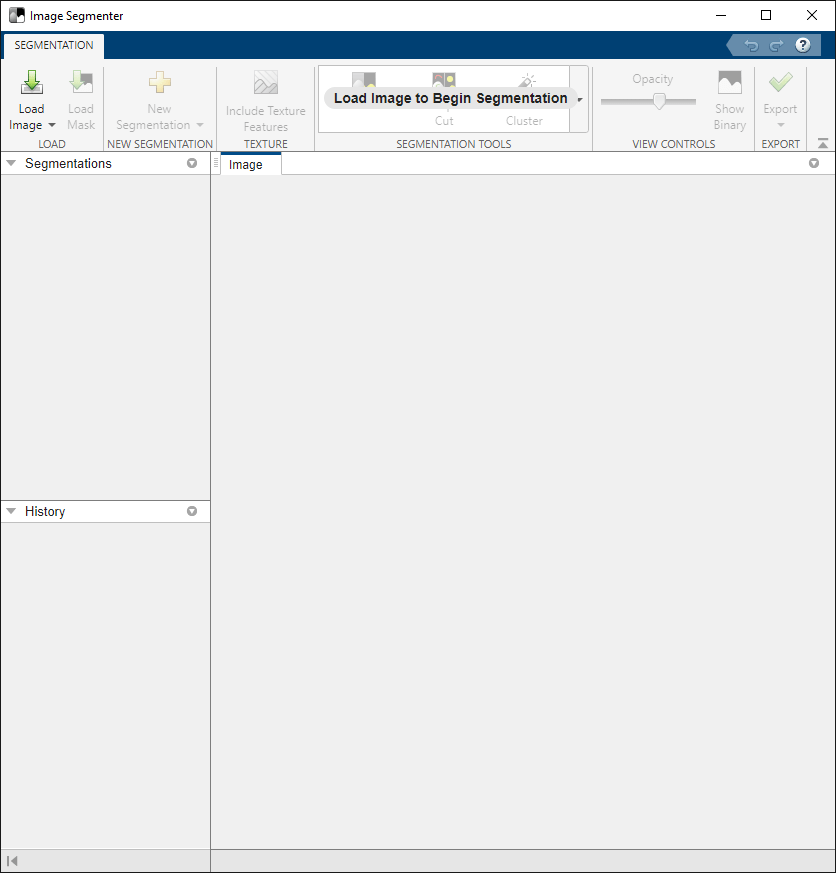Click the Load Mask button
The height and width of the screenshot is (873, 836).
(81, 100)
